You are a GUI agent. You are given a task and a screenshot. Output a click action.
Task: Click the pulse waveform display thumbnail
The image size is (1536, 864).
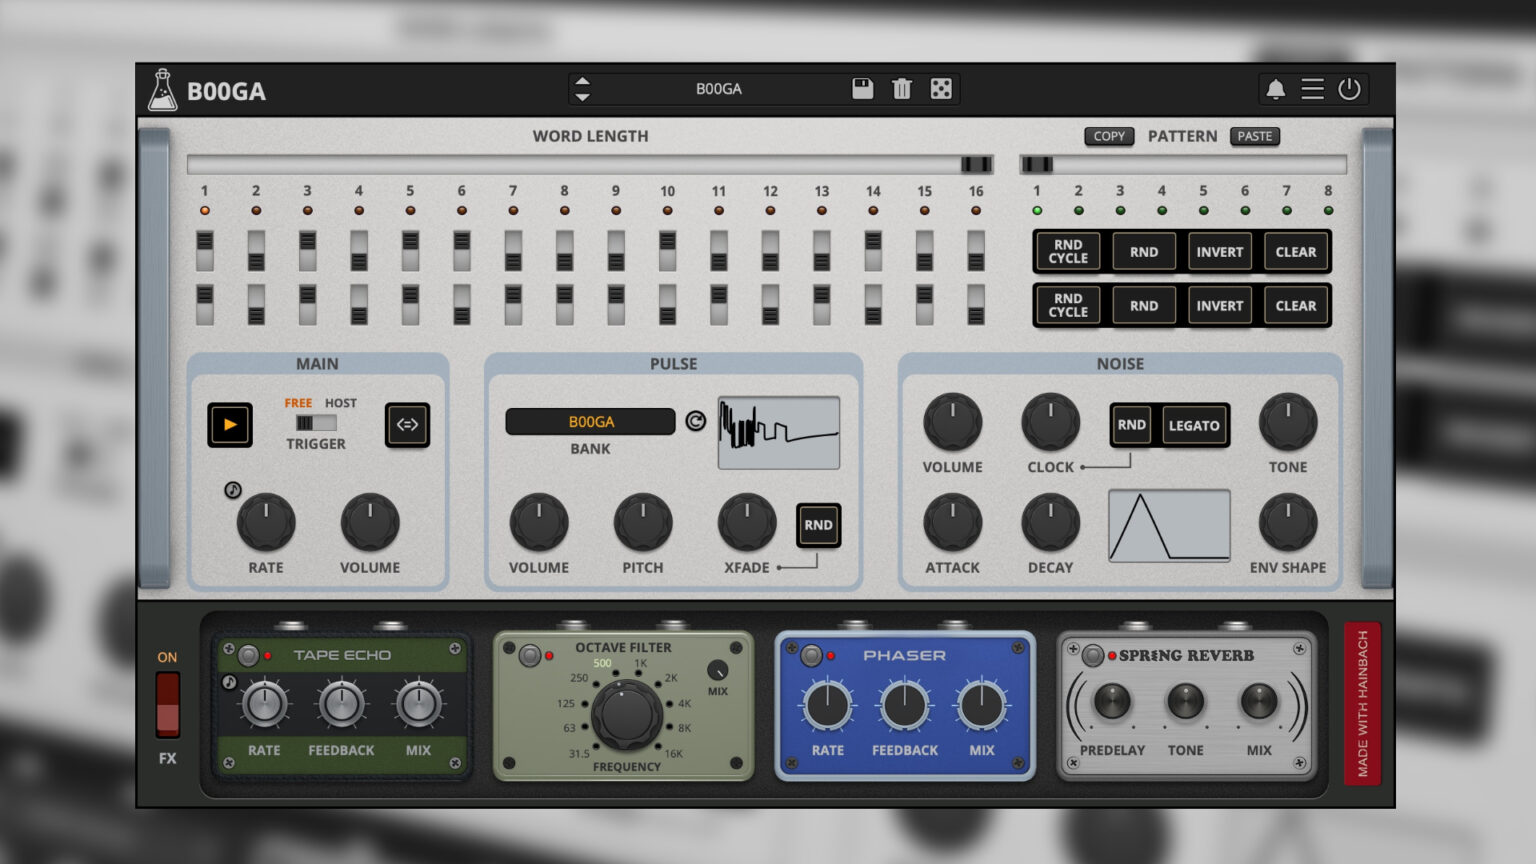tap(778, 432)
